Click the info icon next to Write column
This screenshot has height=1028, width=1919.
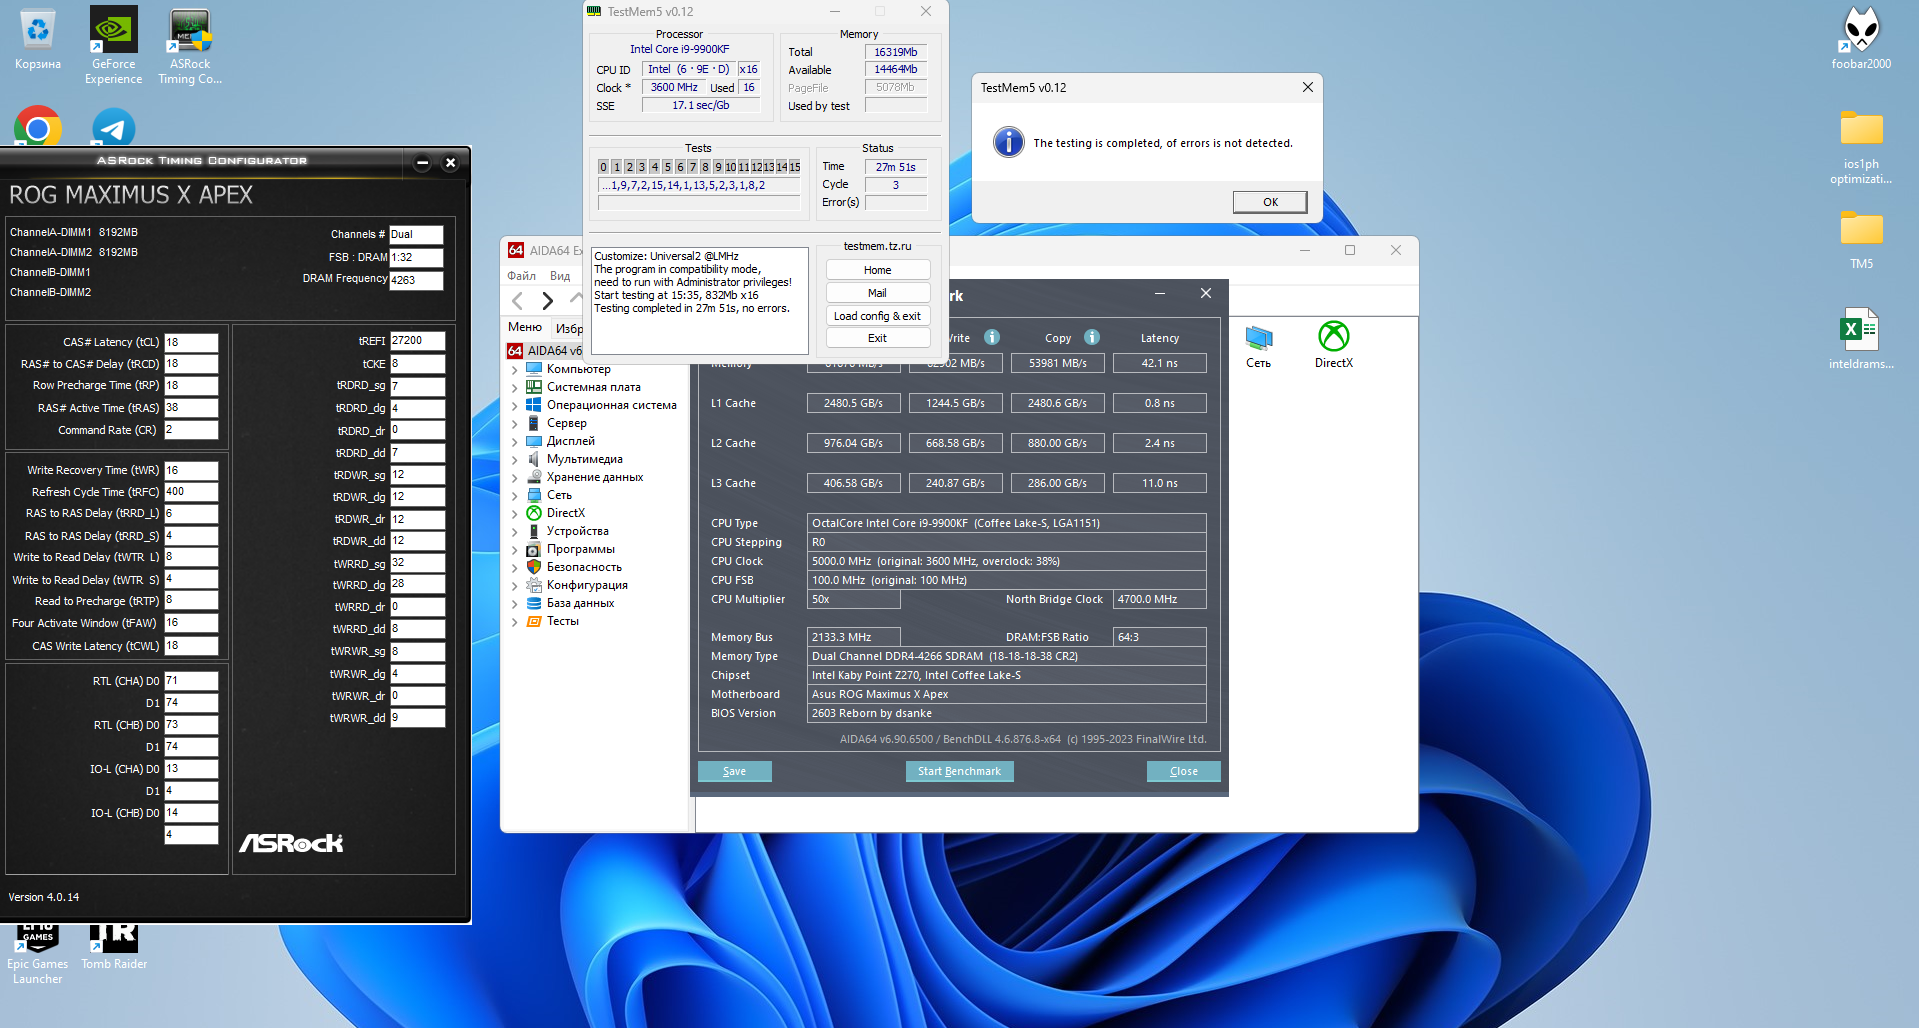pos(992,337)
